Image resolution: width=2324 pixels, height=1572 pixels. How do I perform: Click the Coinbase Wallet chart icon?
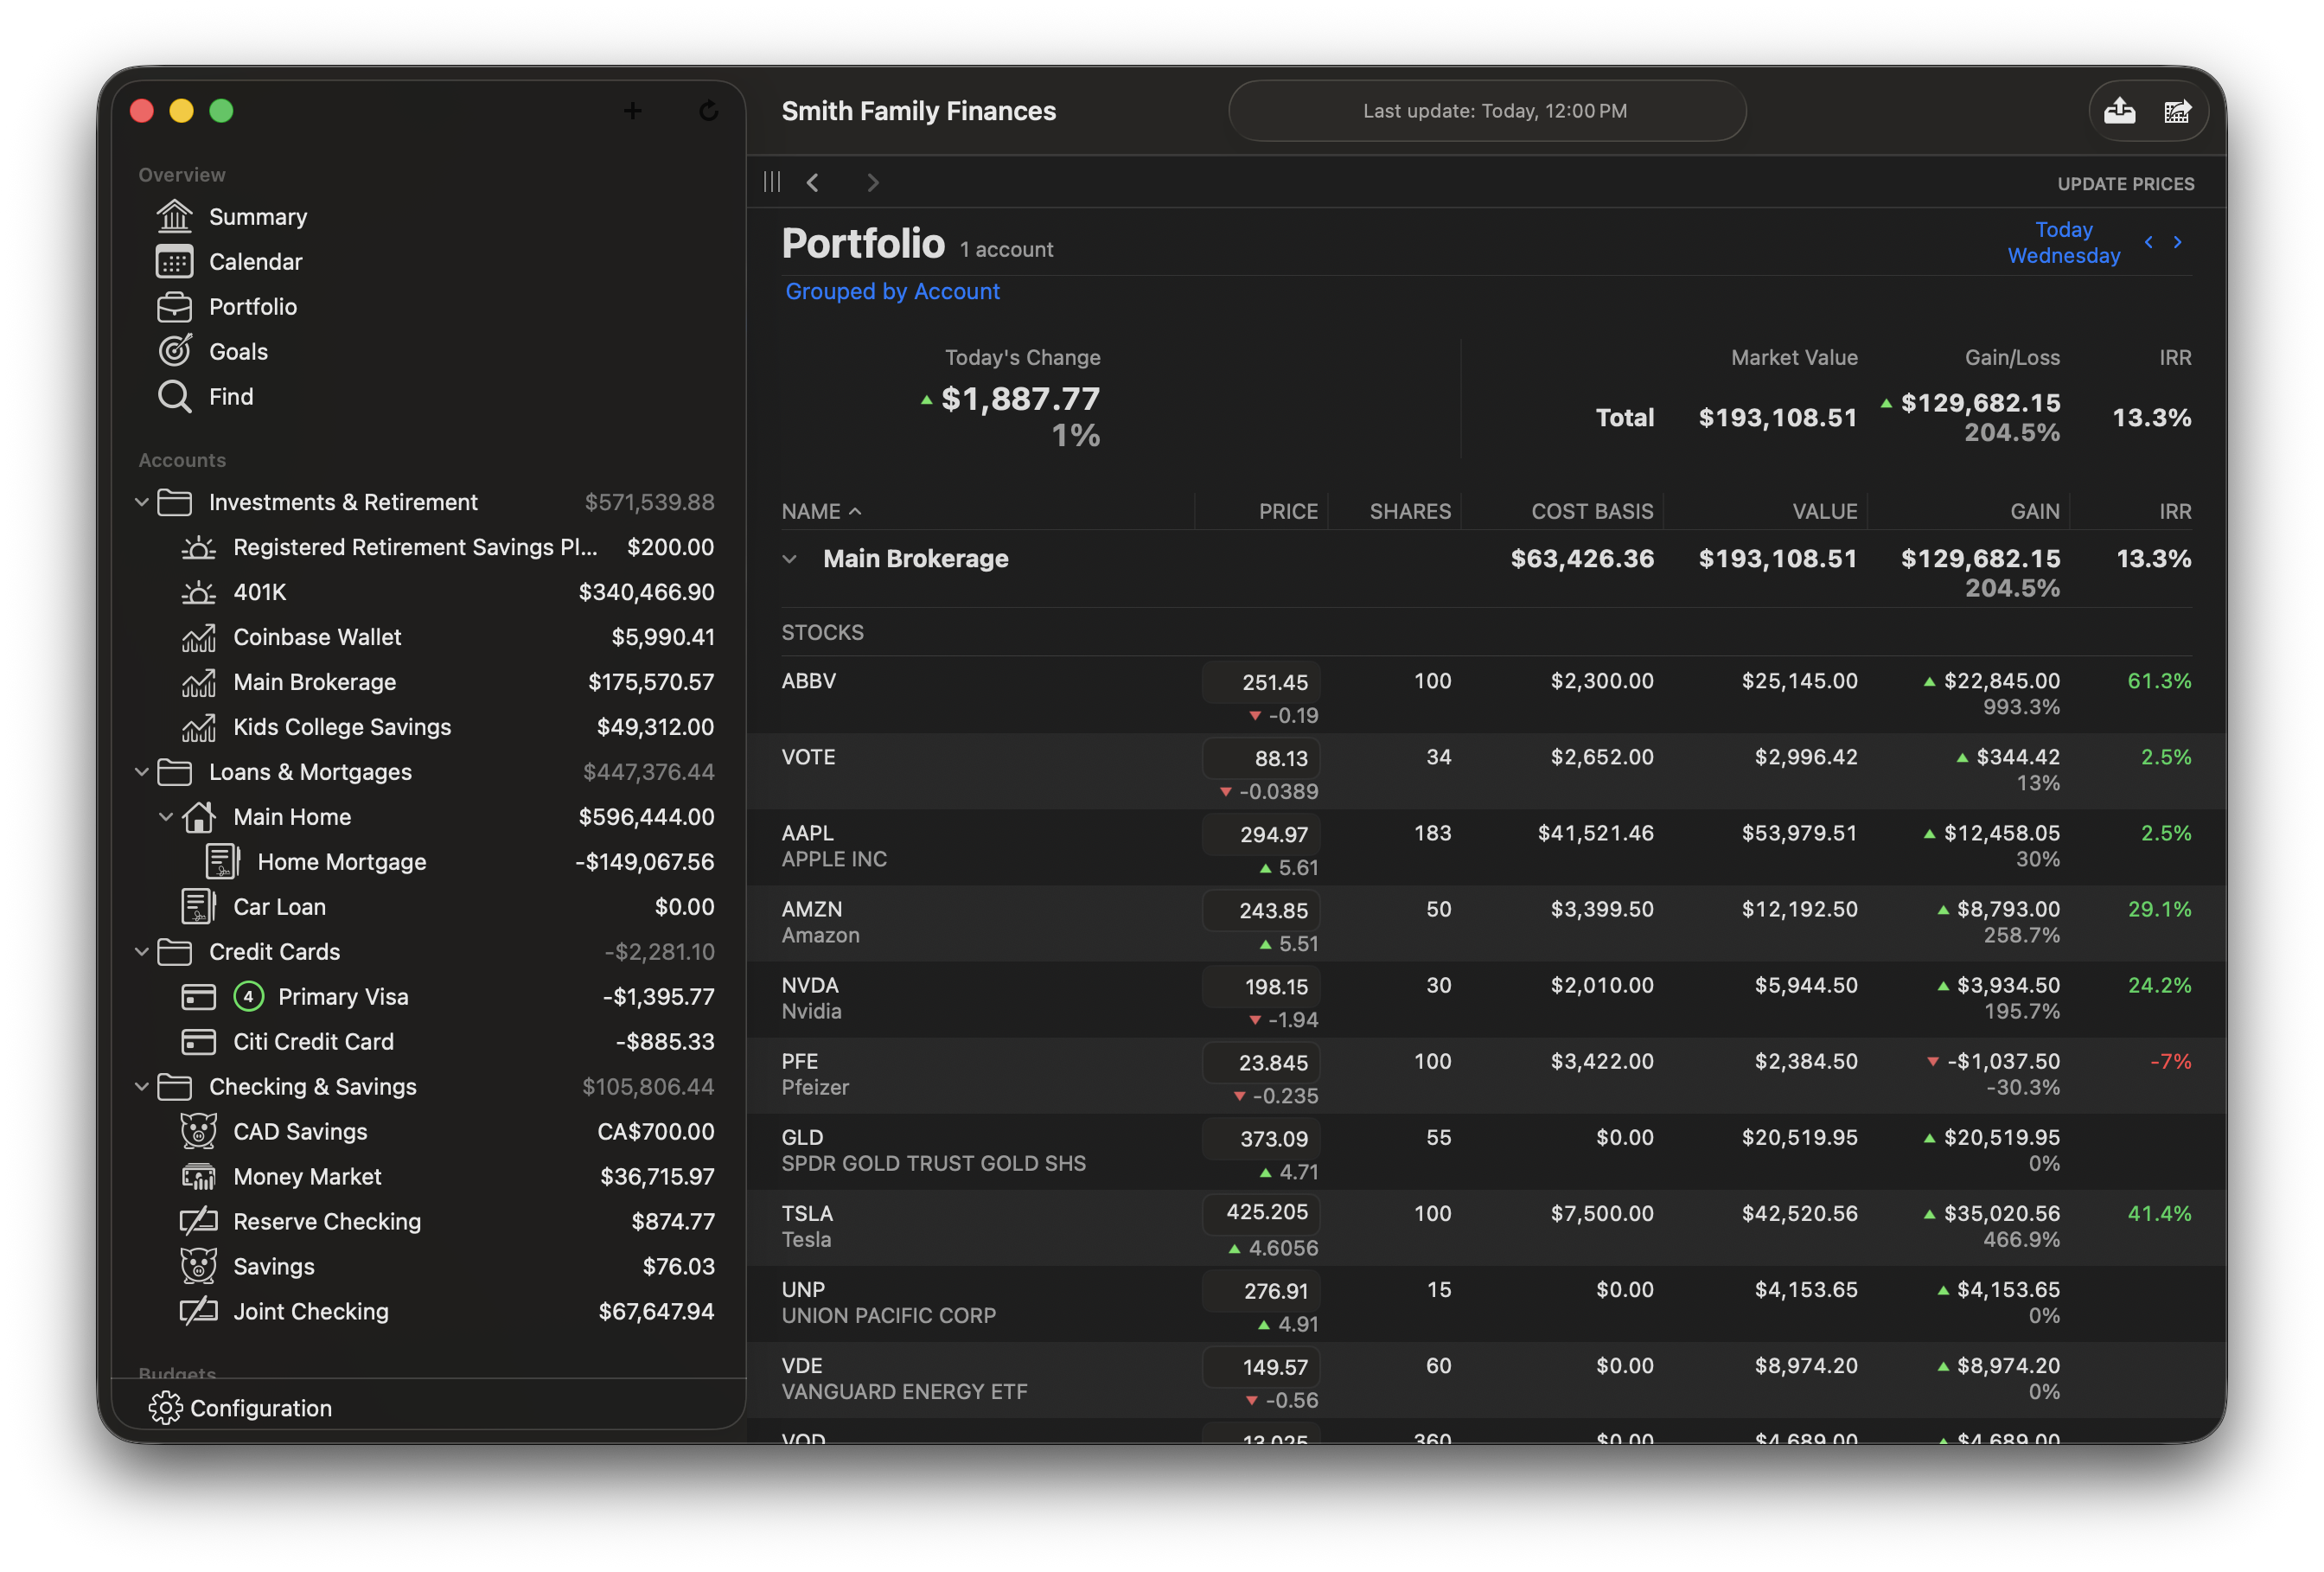pos(198,636)
